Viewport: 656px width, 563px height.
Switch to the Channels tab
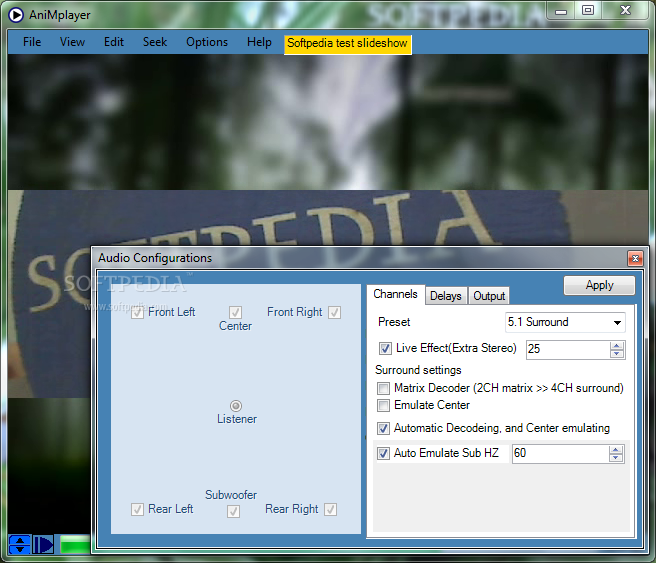pyautogui.click(x=395, y=294)
